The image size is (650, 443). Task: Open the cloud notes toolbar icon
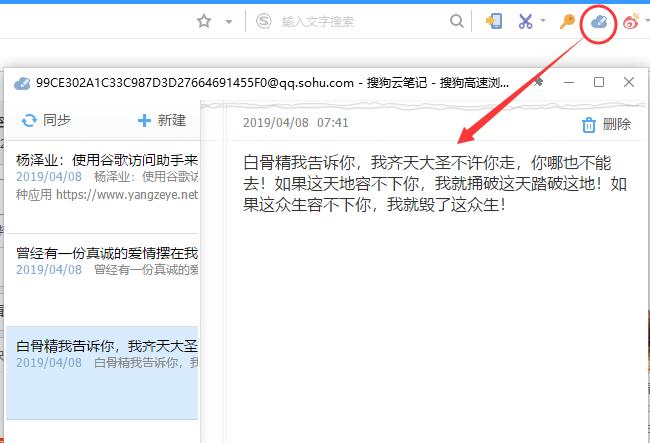click(x=599, y=22)
